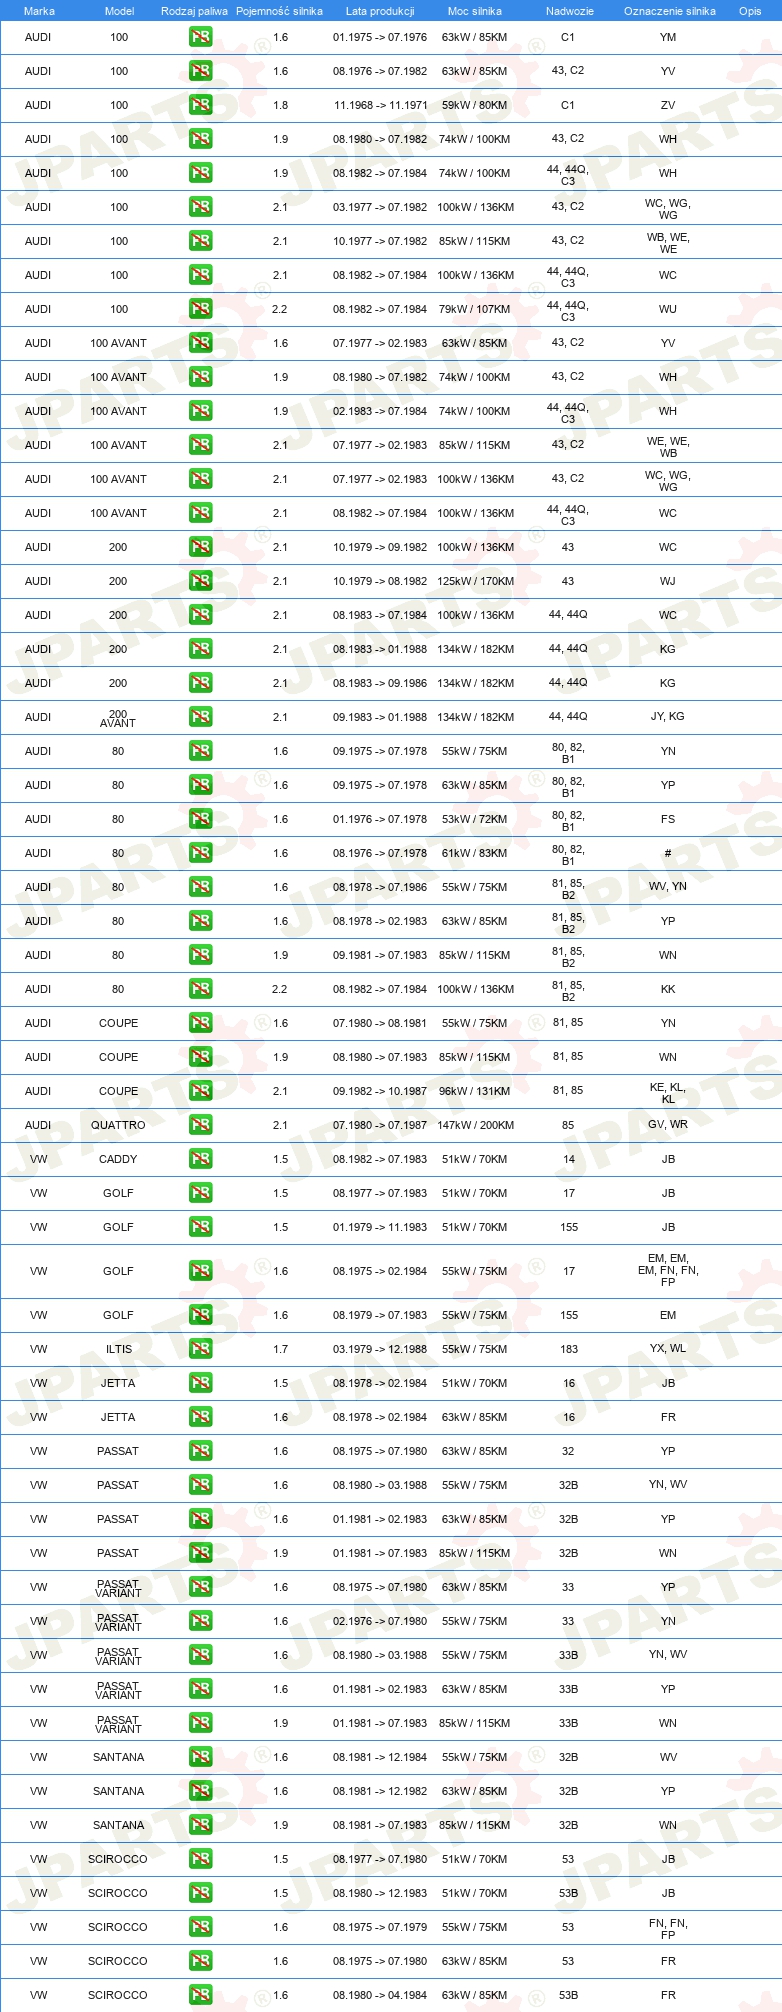Click petrol fuel icon in AUDI QUATTRO row

[x=200, y=1125]
